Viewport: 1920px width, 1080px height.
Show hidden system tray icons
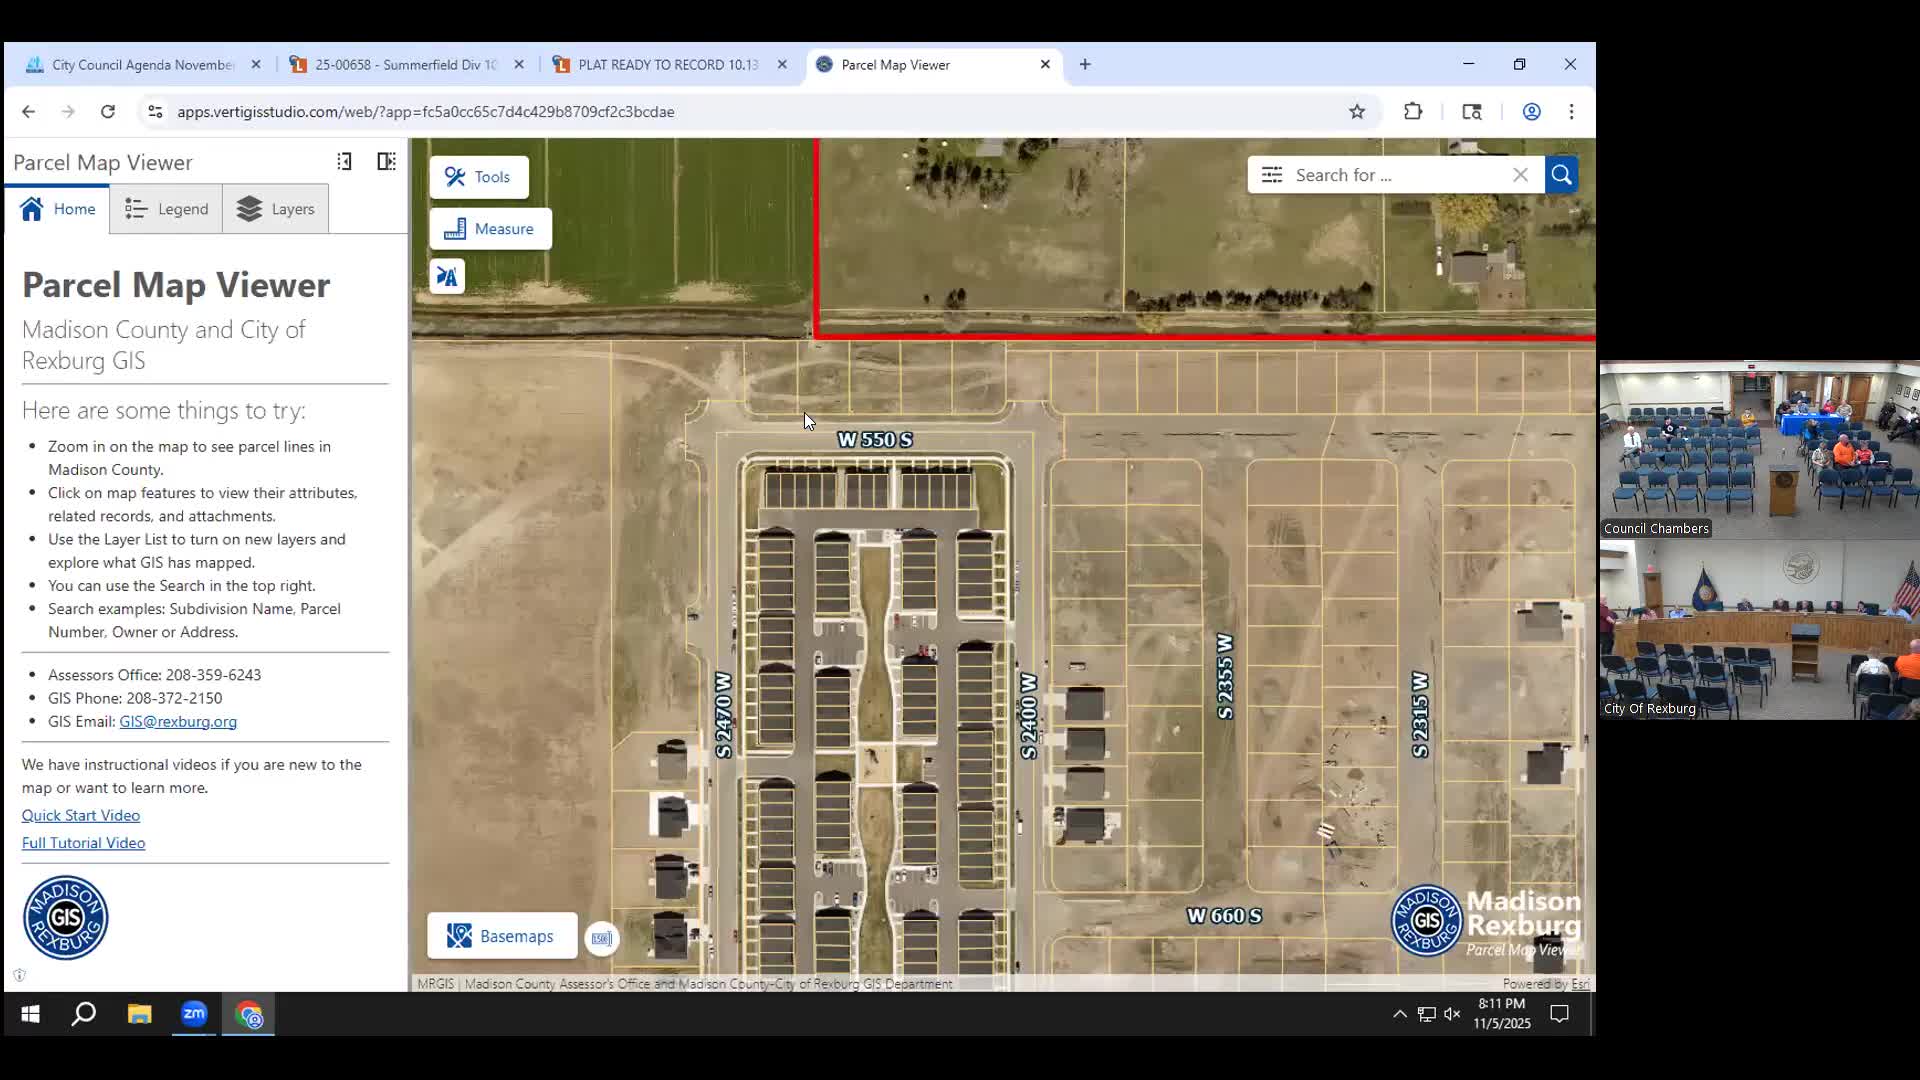(1399, 1014)
